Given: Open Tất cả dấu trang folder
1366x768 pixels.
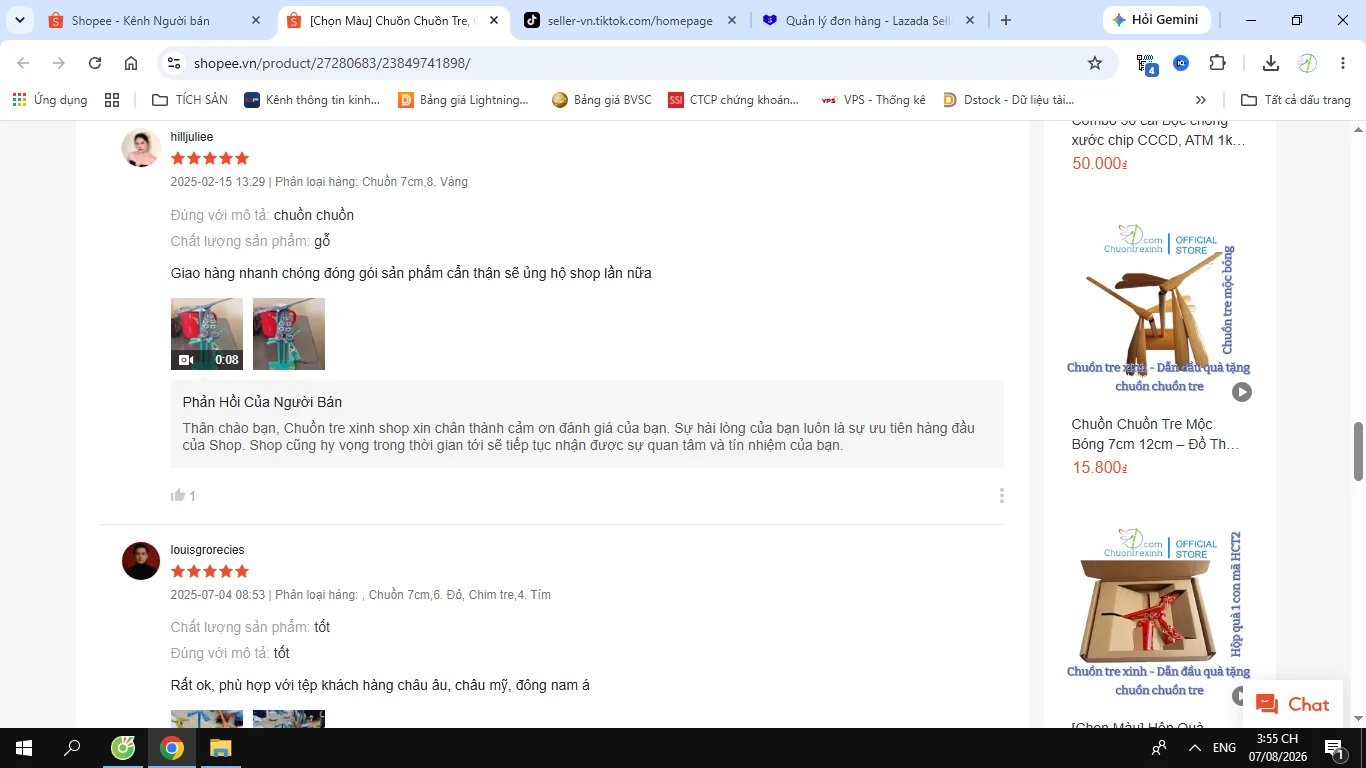Looking at the screenshot, I should (1296, 100).
